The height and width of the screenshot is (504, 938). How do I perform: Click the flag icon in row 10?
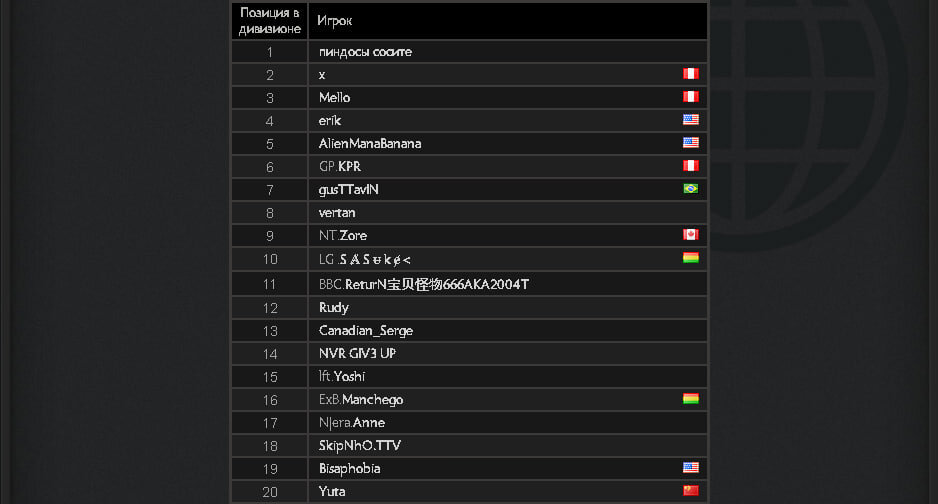[690, 258]
